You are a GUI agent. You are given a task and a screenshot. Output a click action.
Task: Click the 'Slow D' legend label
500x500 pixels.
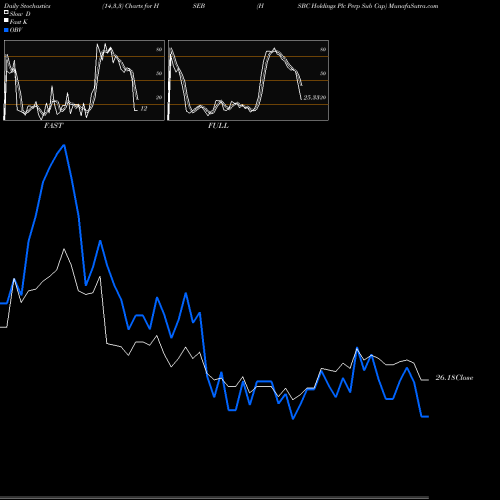20,14
